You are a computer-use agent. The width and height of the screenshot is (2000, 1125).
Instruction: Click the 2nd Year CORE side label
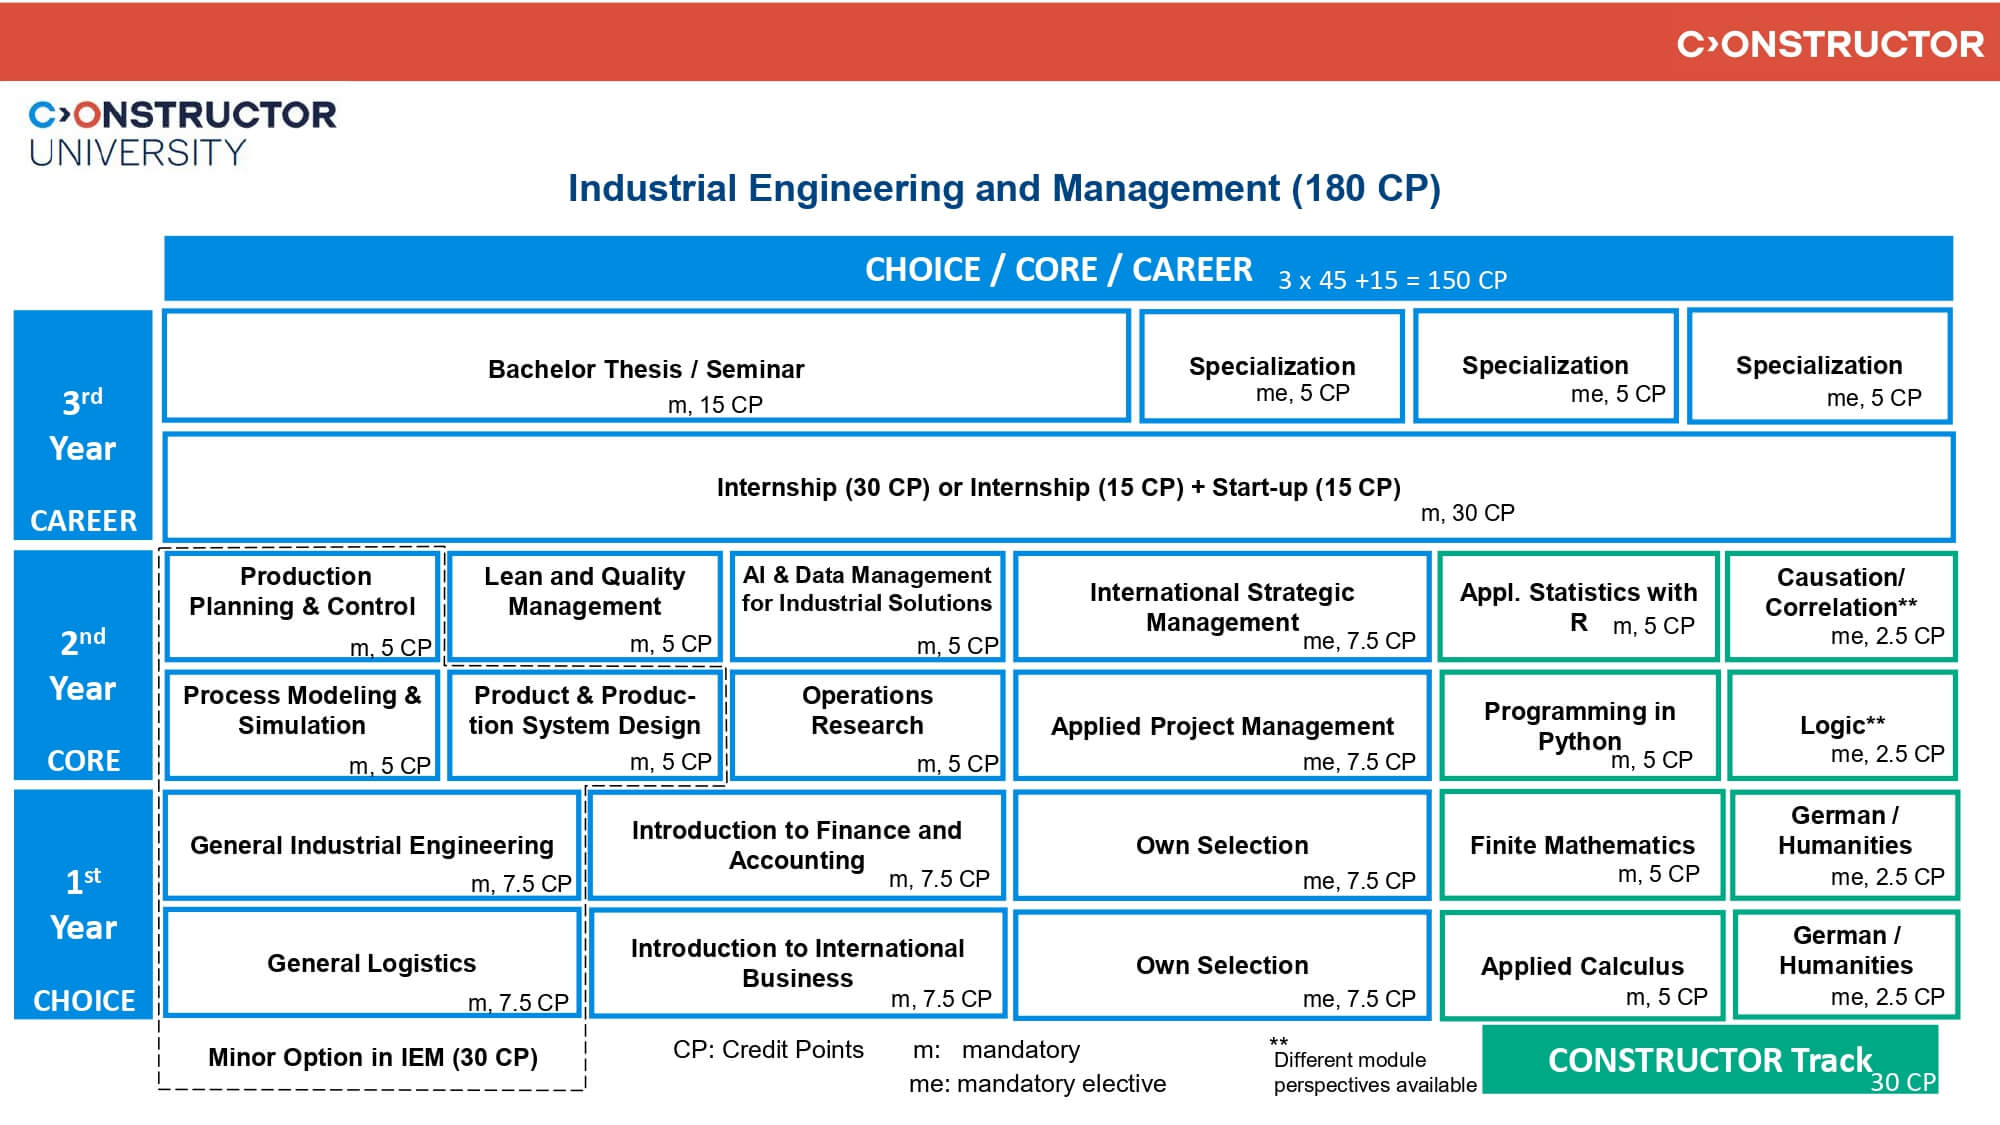point(83,665)
